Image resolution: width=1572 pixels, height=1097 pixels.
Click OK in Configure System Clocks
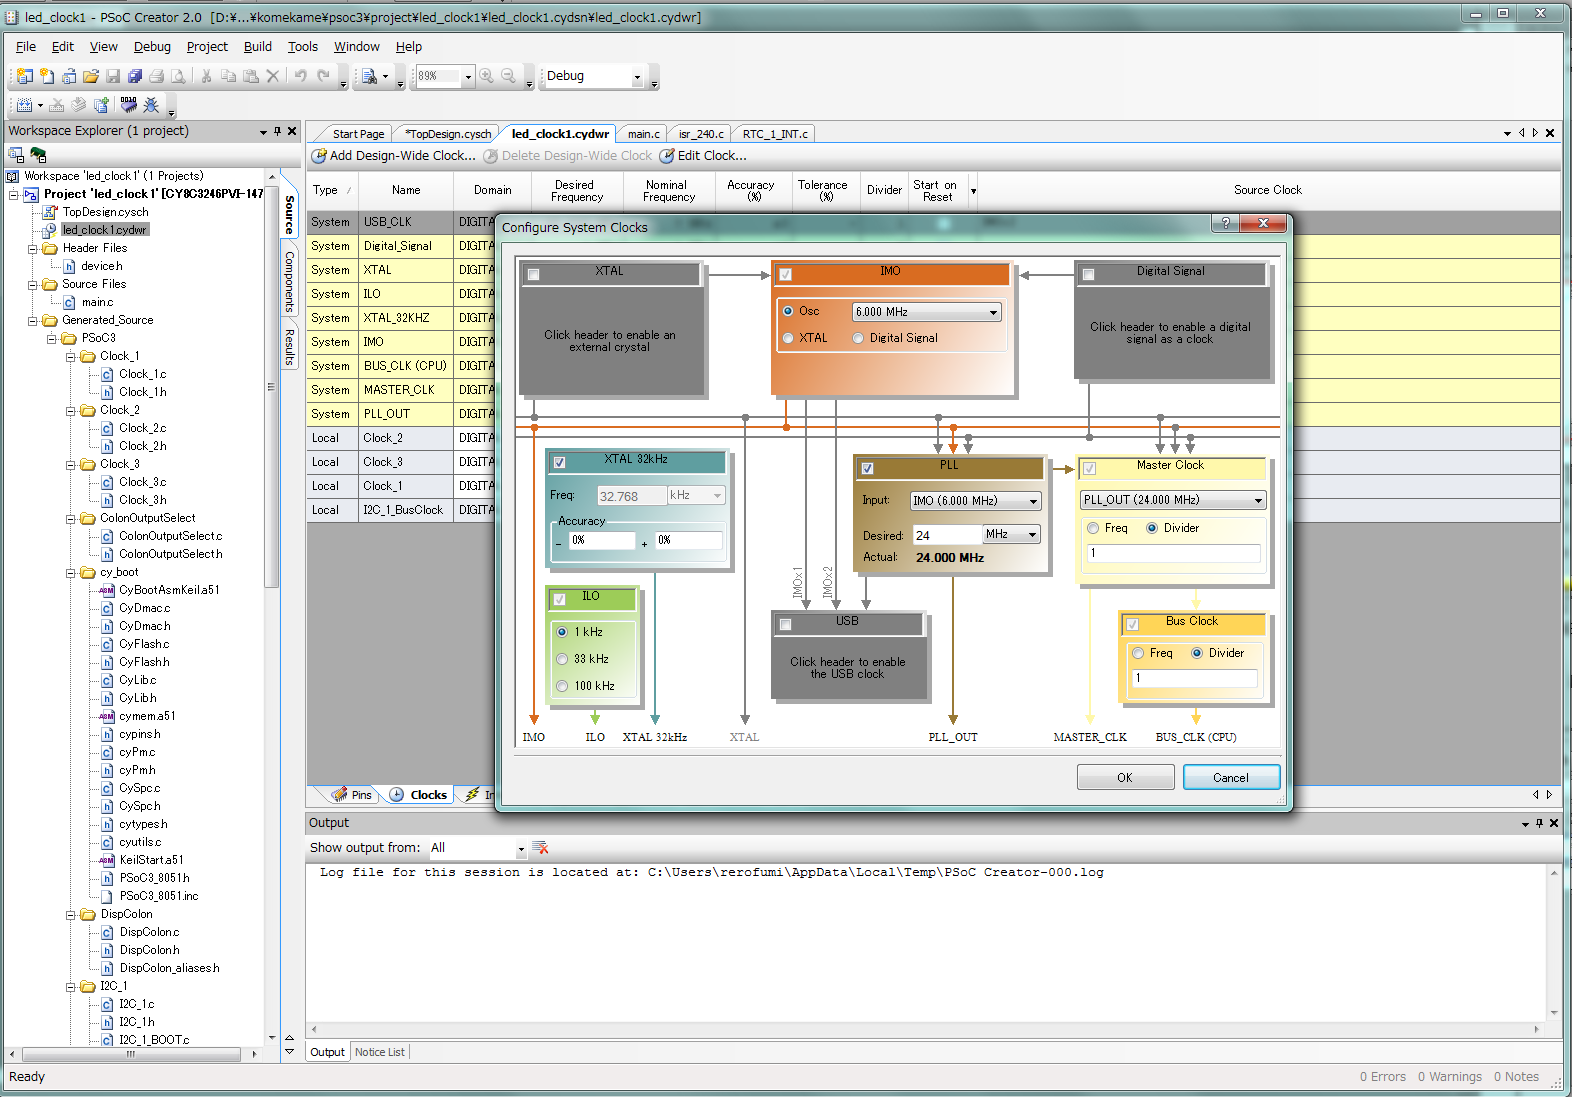pyautogui.click(x=1125, y=777)
